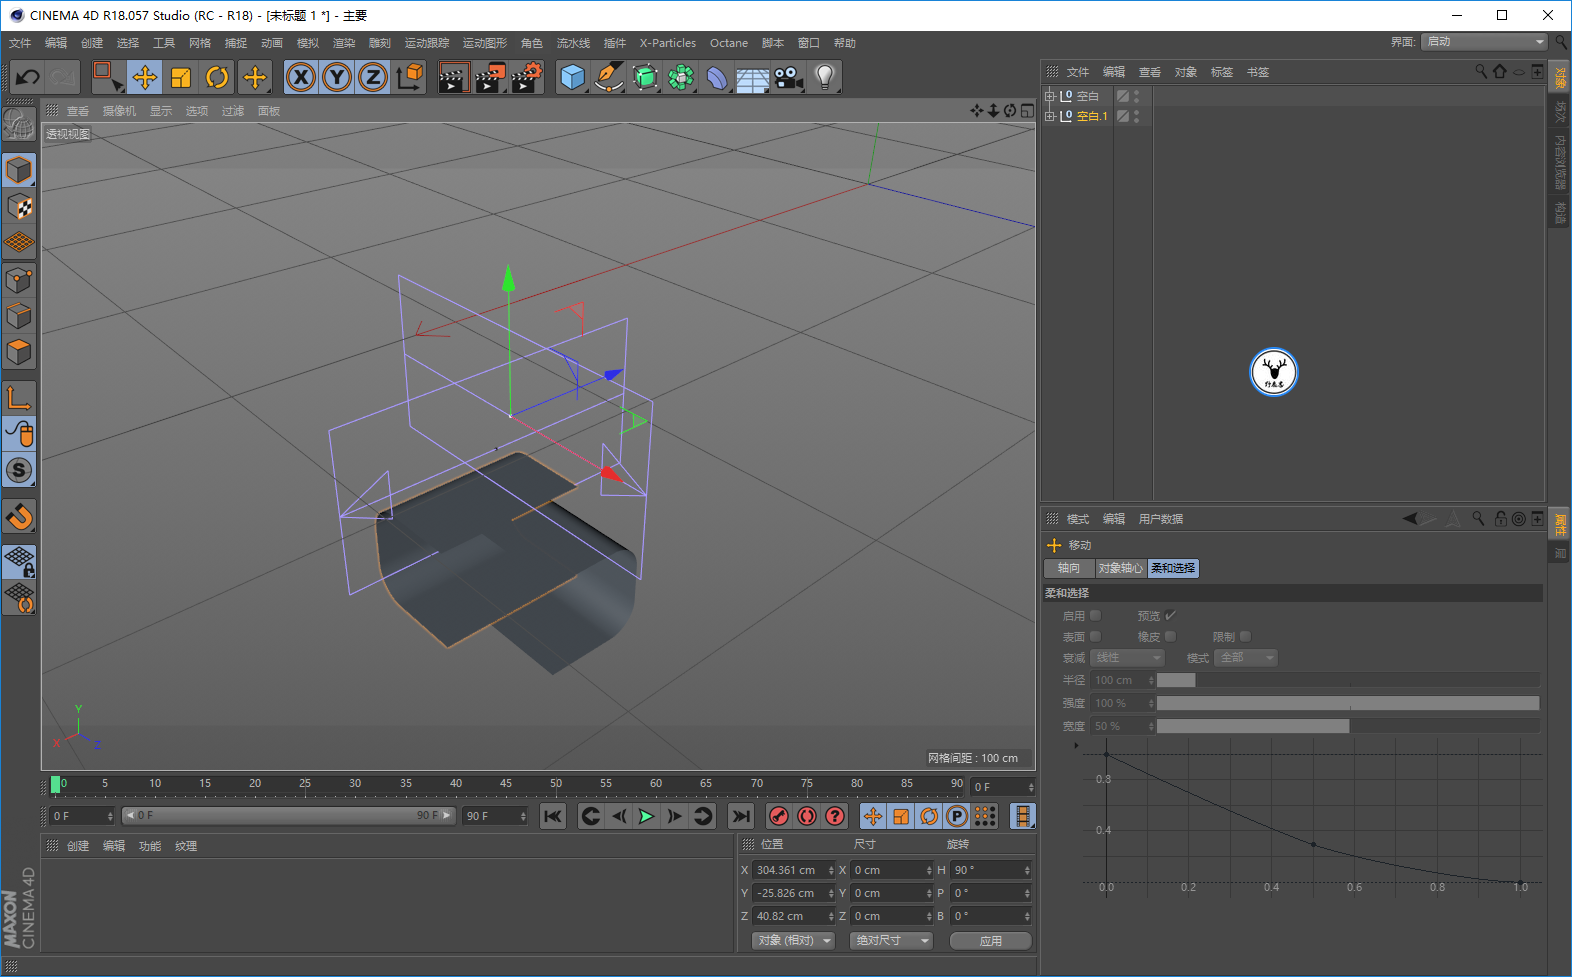Viewport: 1572px width, 977px height.
Task: Add a Light object bulb icon
Action: pos(824,77)
